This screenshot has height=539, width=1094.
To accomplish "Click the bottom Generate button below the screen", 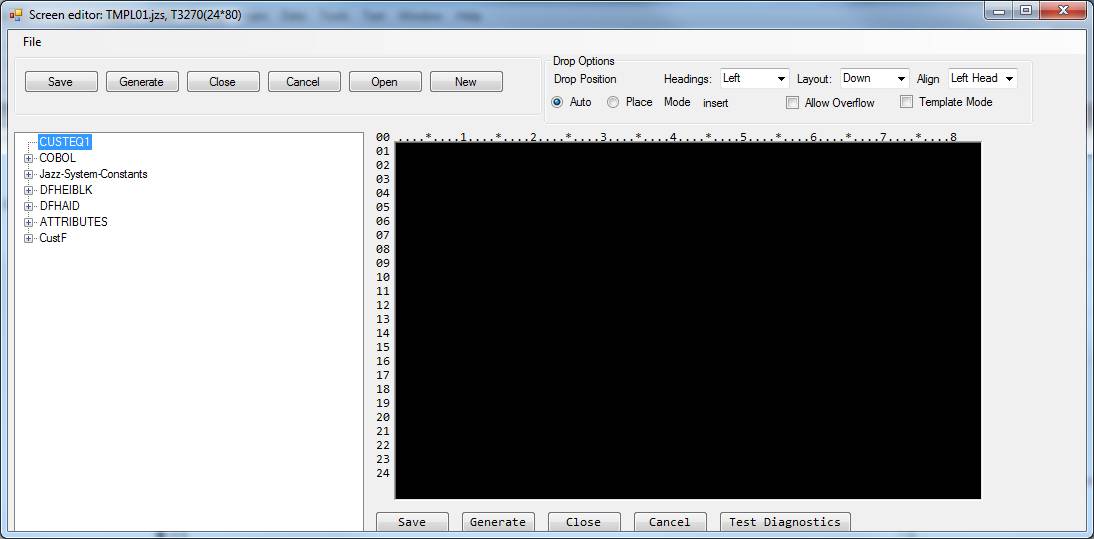I will pos(497,522).
